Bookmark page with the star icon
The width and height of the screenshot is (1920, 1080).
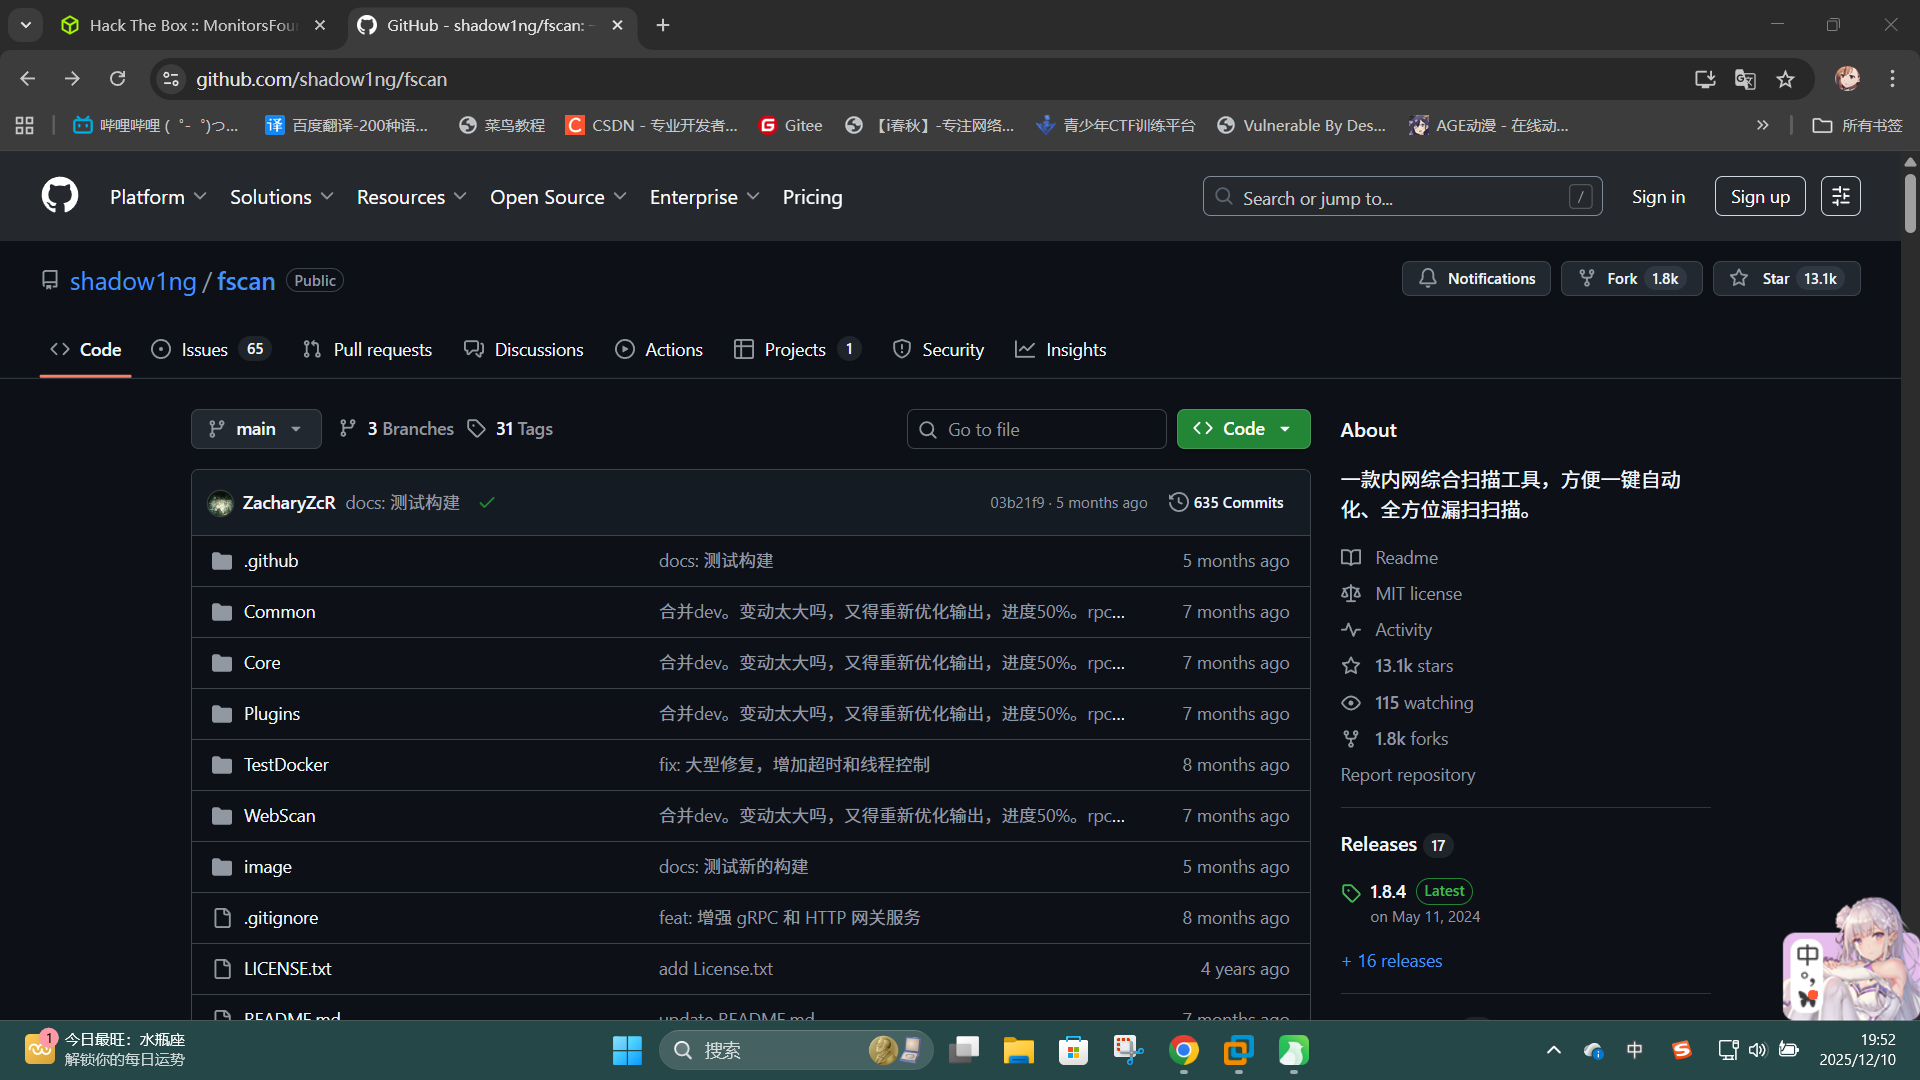pos(1785,79)
